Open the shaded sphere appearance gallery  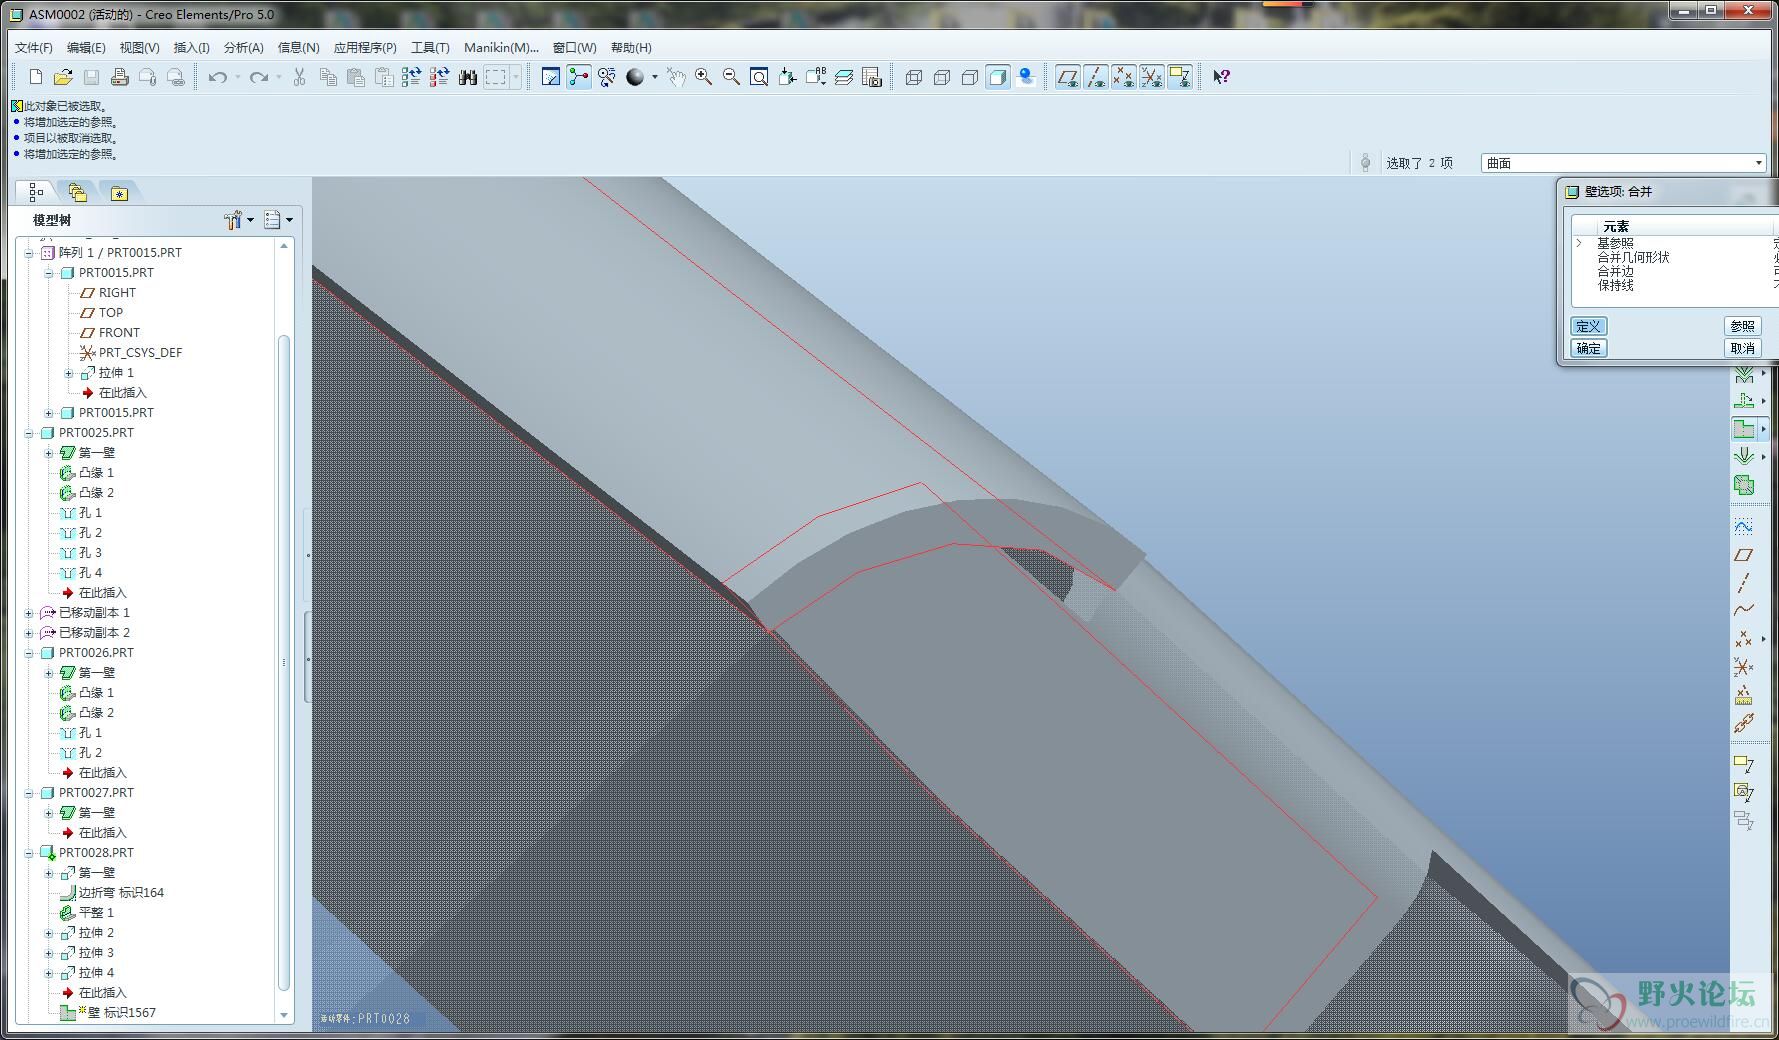[635, 77]
